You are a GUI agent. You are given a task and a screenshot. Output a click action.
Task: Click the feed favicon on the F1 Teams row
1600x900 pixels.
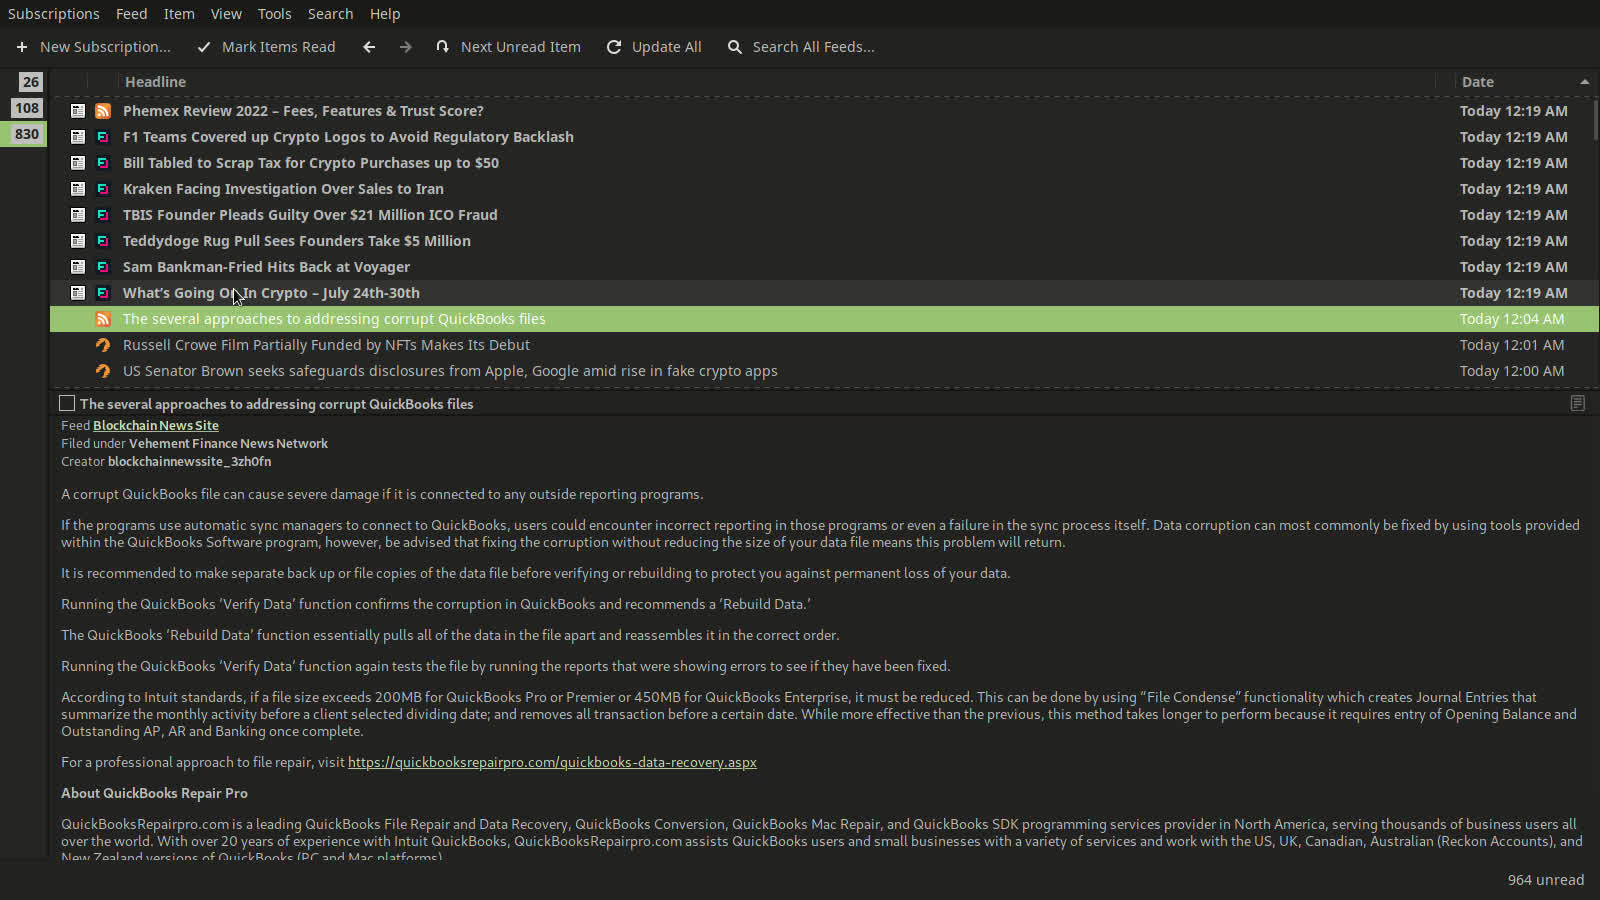(x=103, y=137)
